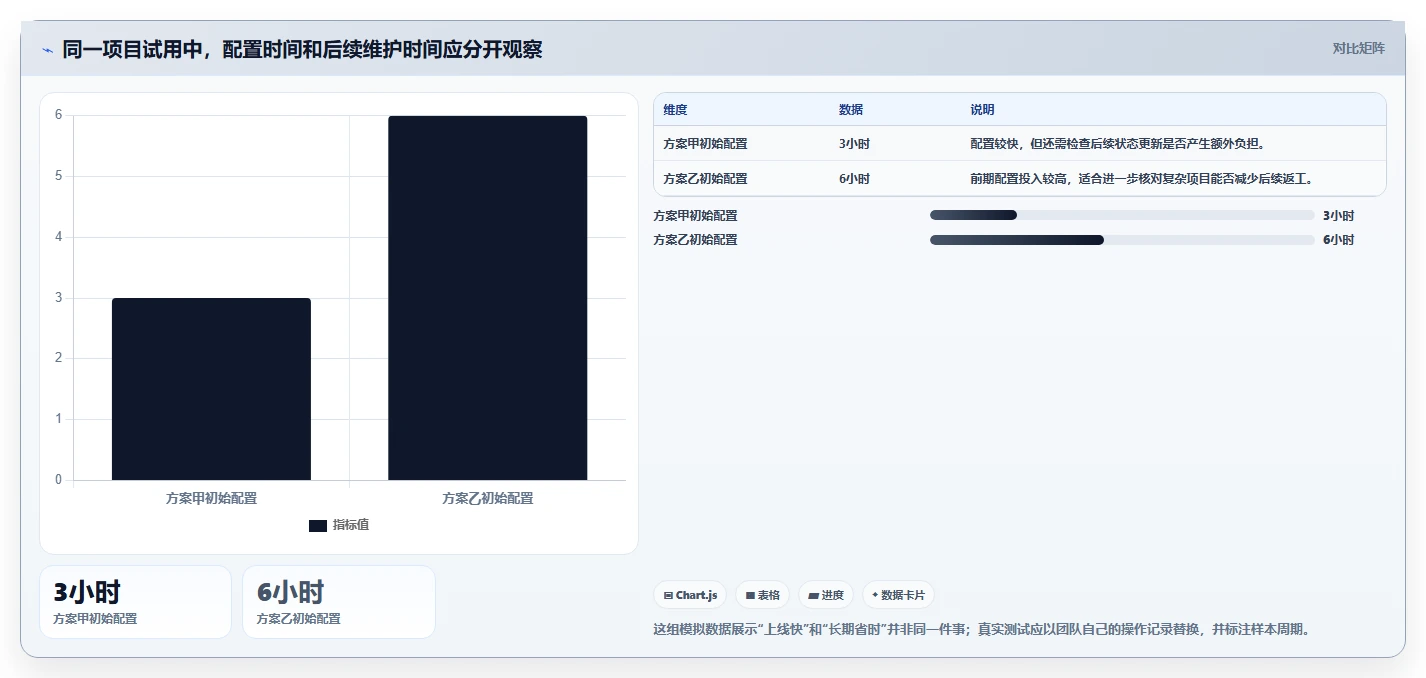
Task: Click the 数据 column header
Action: coord(851,110)
